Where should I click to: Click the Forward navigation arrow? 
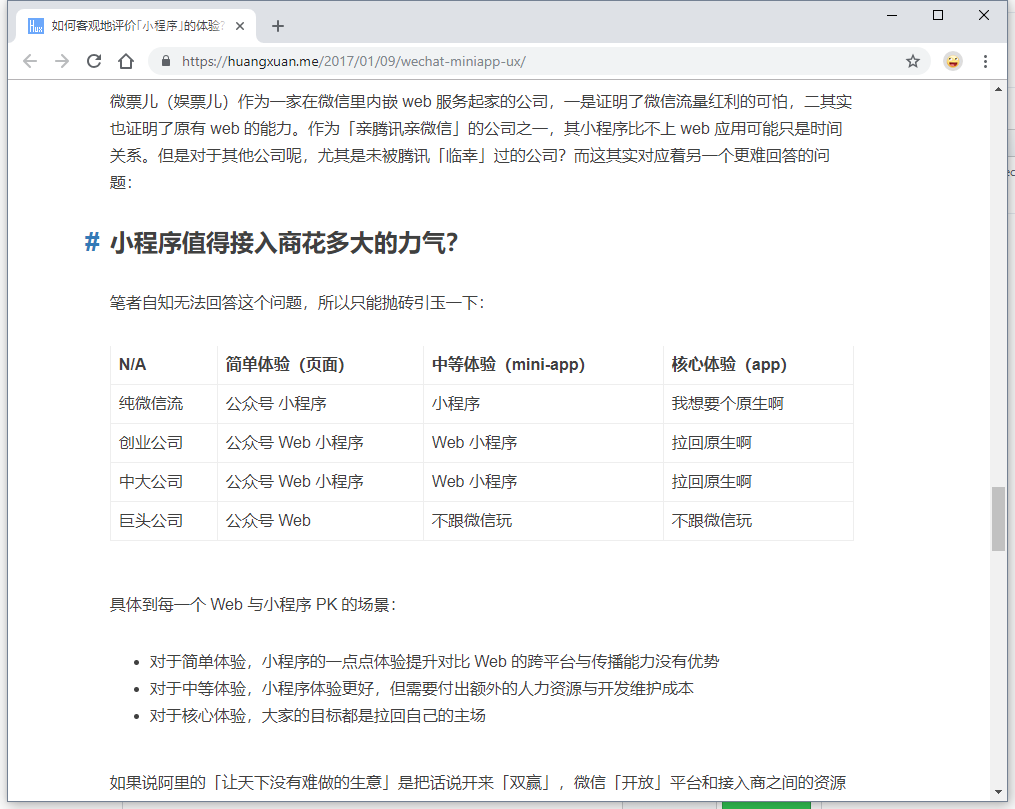(62, 61)
